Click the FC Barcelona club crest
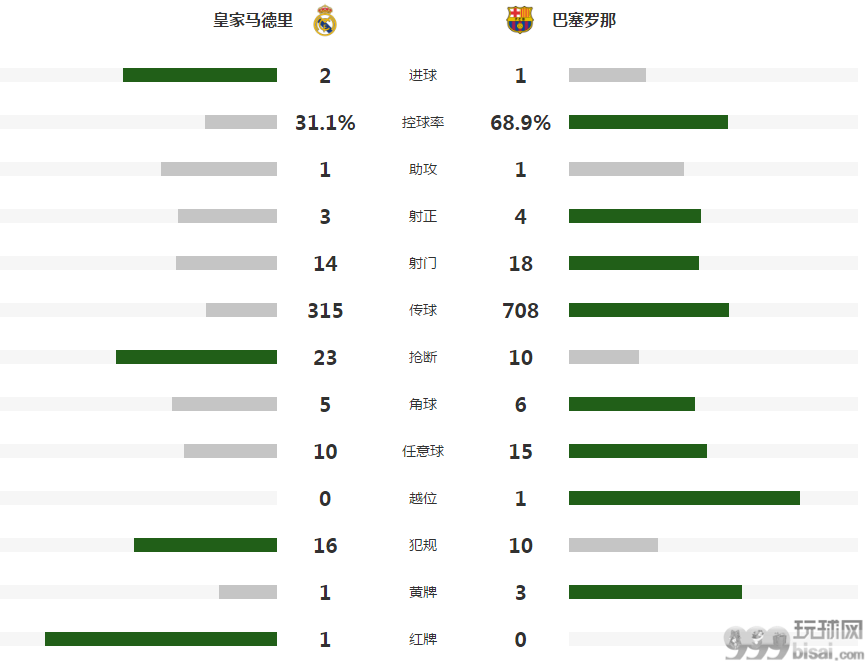The image size is (865, 661). 520,20
